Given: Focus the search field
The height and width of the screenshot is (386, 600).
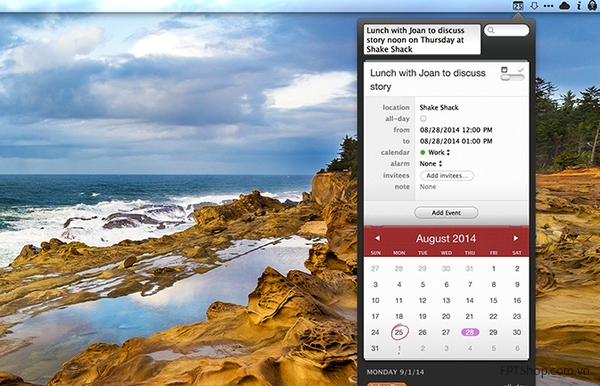Looking at the screenshot, I should 507,30.
